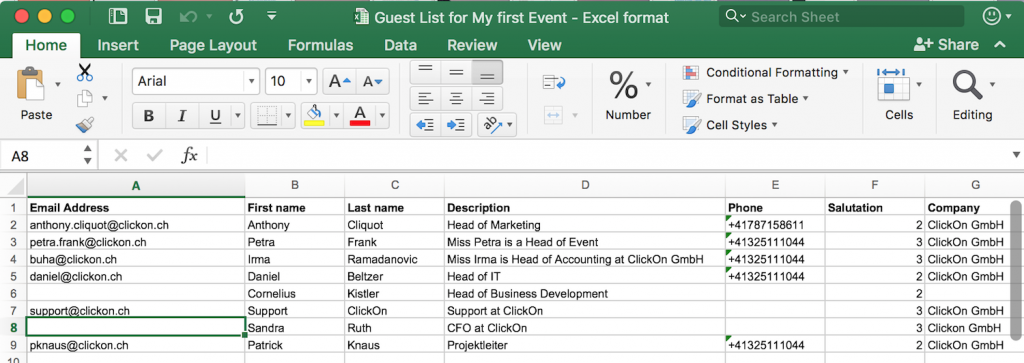Select cell containing anthony.cliquot@clickon.ch
This screenshot has width=1024, height=363.
click(x=136, y=225)
